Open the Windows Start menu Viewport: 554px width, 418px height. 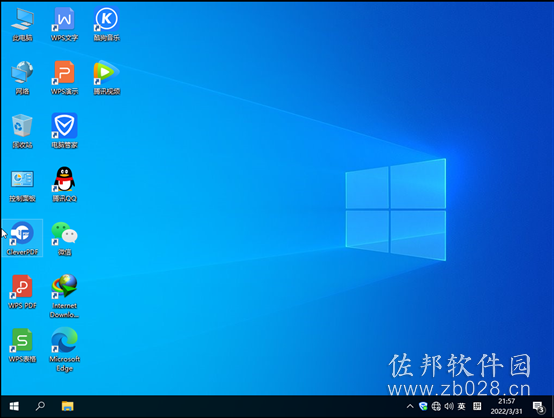click(14, 406)
